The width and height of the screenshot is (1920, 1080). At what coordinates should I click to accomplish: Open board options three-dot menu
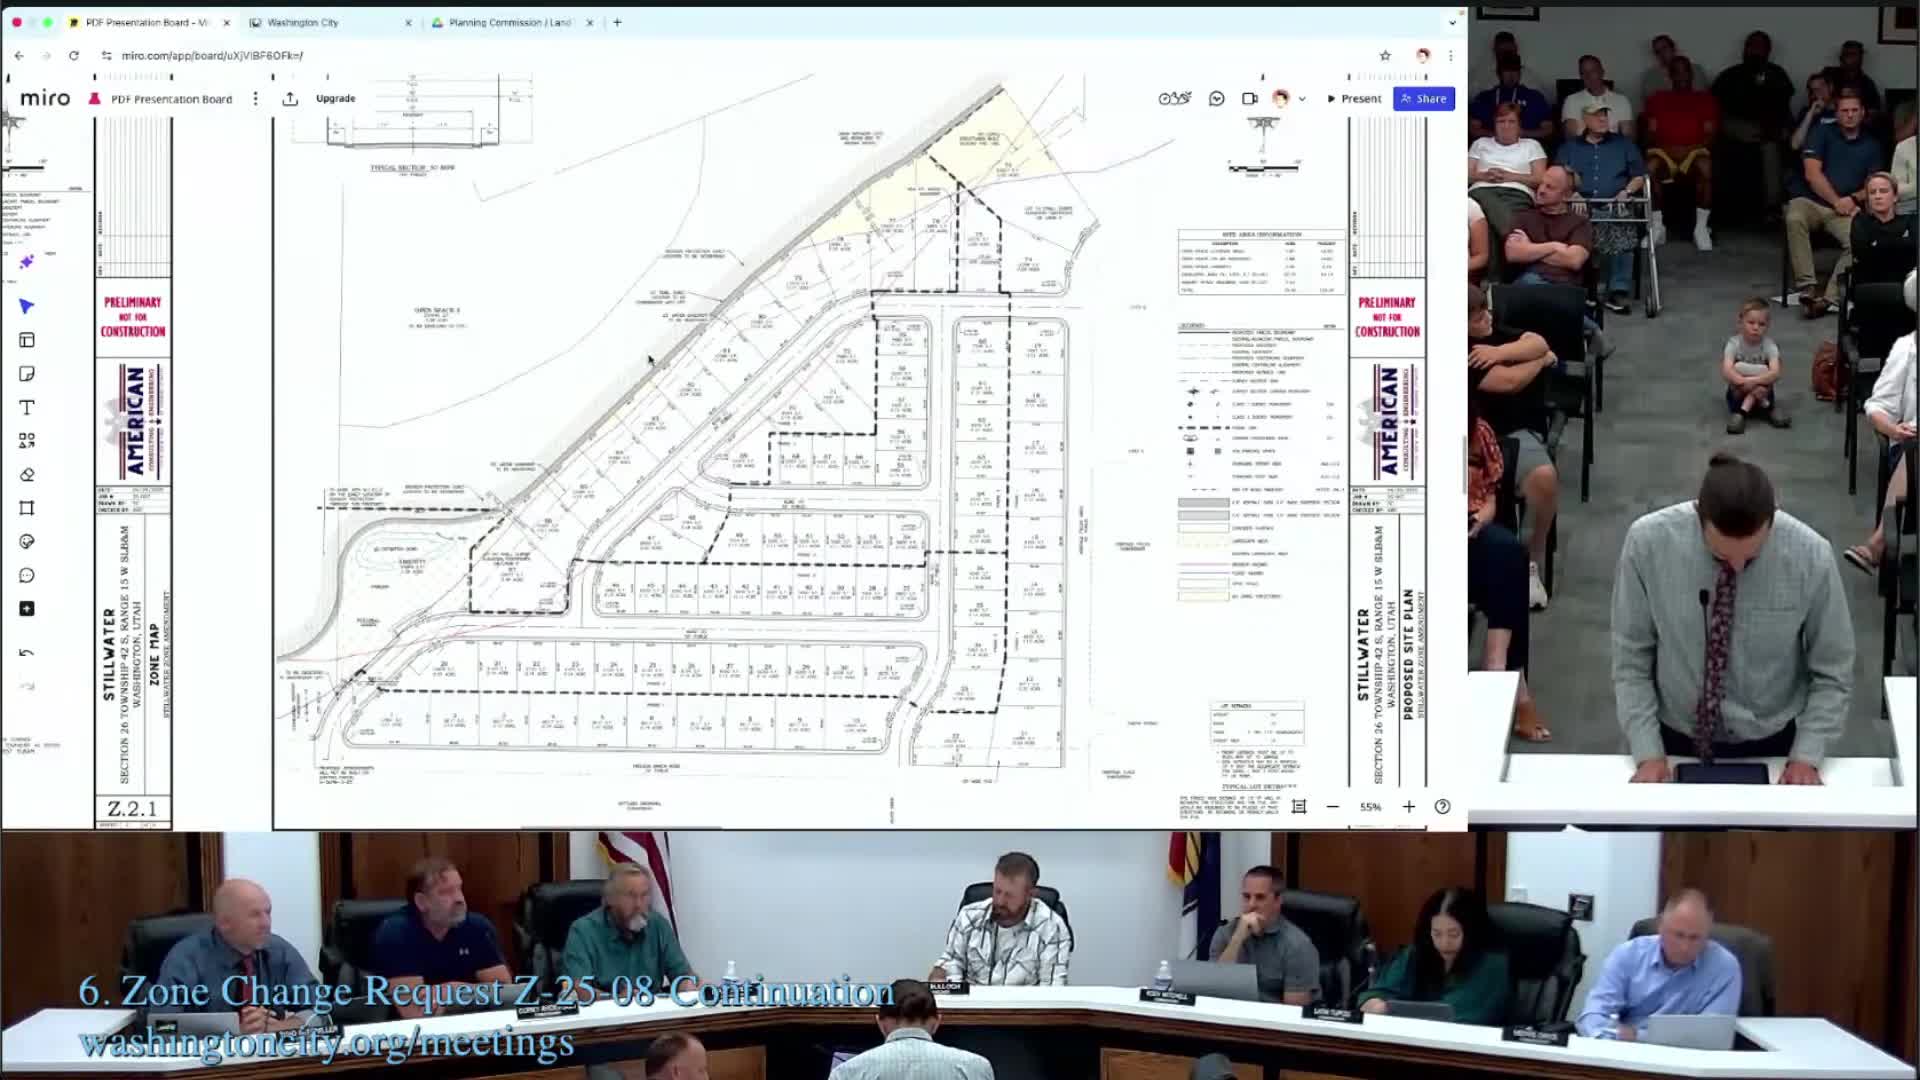[x=256, y=98]
